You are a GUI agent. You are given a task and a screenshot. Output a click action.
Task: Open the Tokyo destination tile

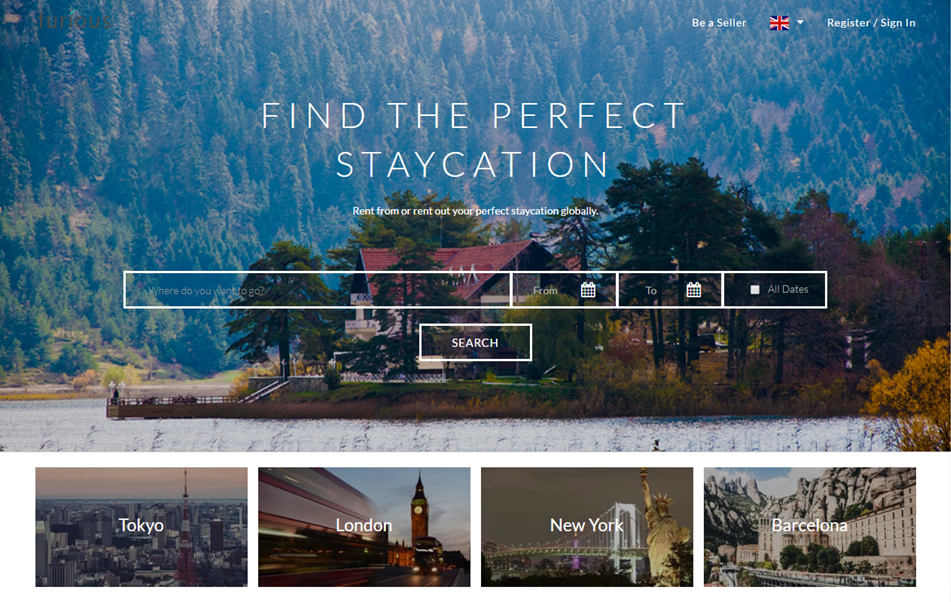click(141, 526)
